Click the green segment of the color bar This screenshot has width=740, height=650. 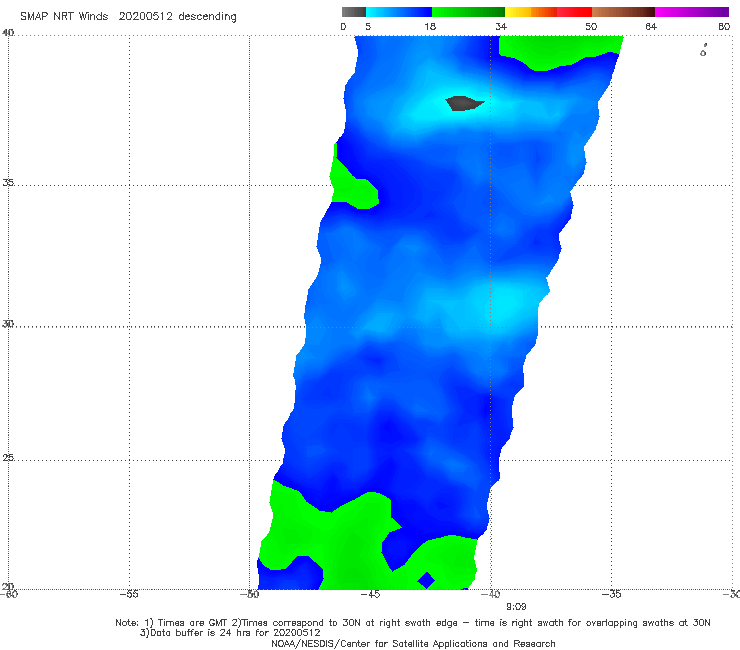click(468, 12)
